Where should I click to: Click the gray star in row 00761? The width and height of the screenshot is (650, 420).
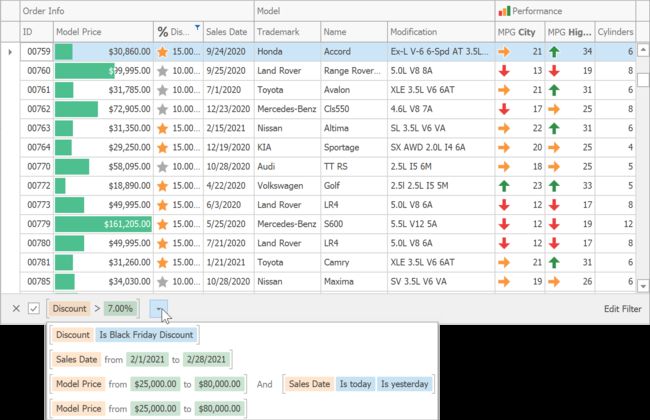[162, 90]
